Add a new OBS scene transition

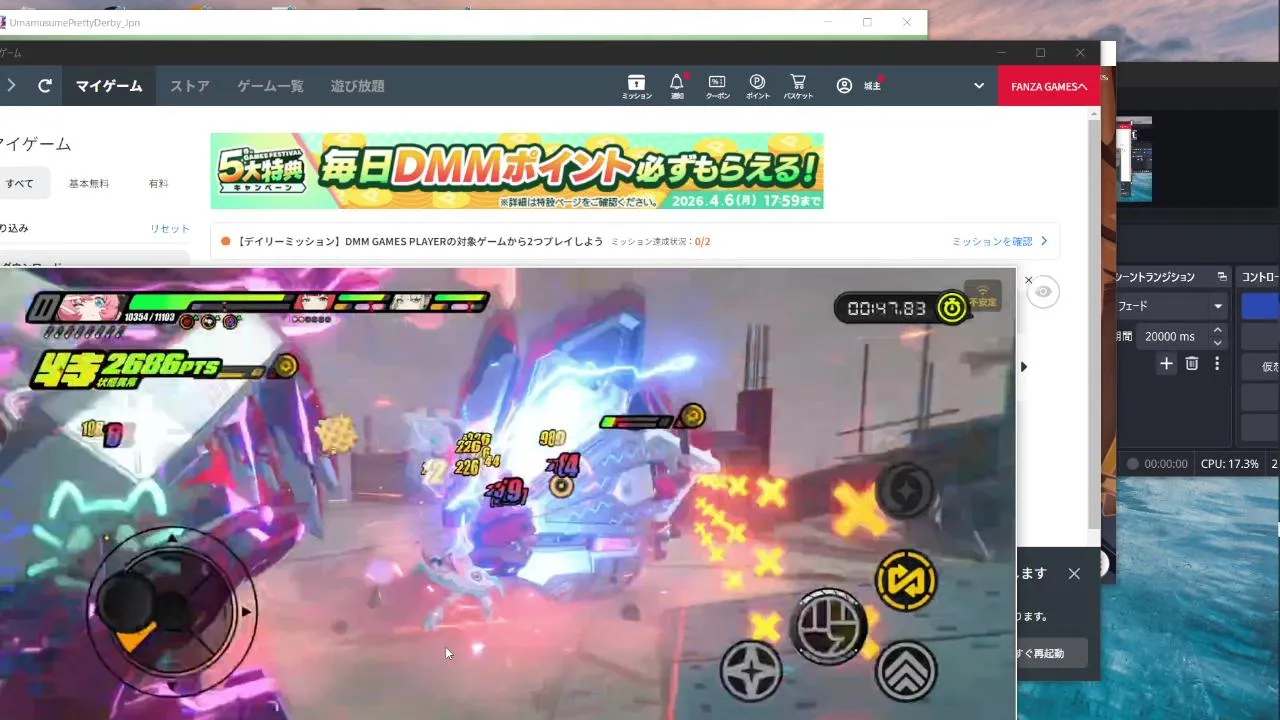click(x=1166, y=364)
